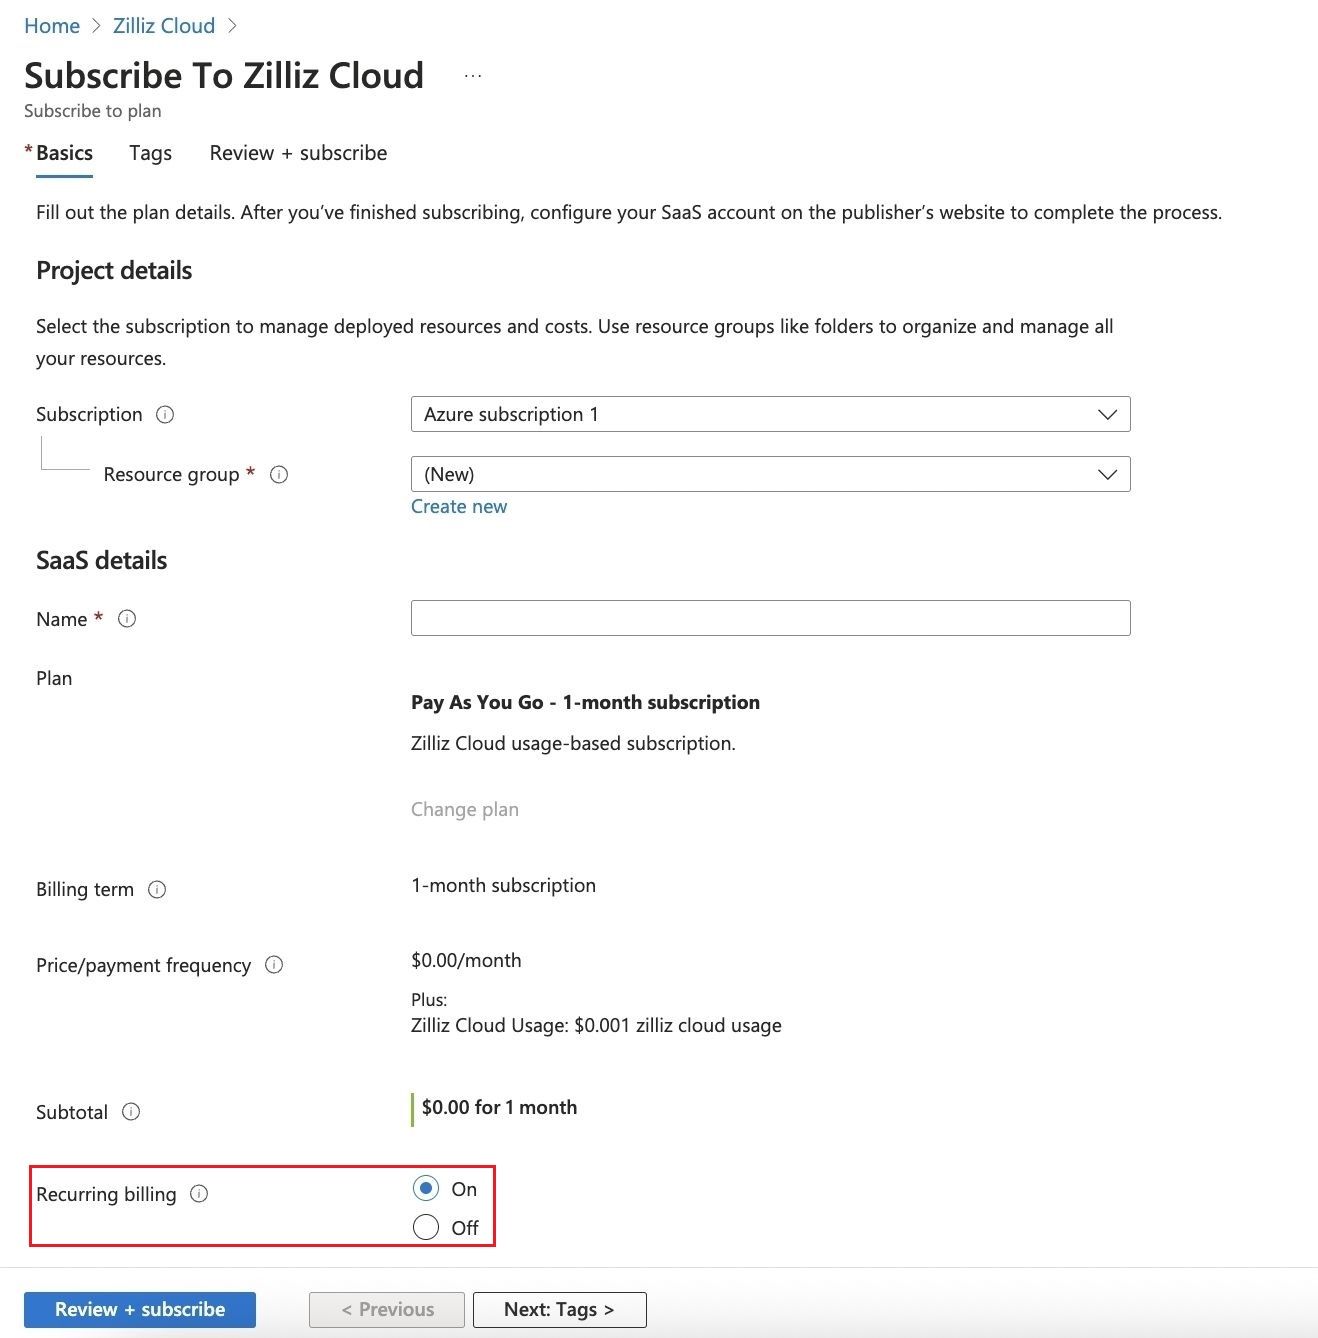Turn recurring billing Off

pos(425,1227)
